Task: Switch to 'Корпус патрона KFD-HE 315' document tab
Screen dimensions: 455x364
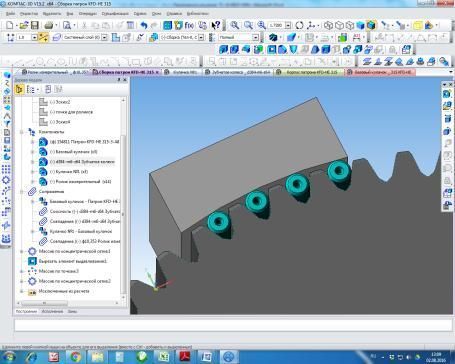Action: [308, 72]
